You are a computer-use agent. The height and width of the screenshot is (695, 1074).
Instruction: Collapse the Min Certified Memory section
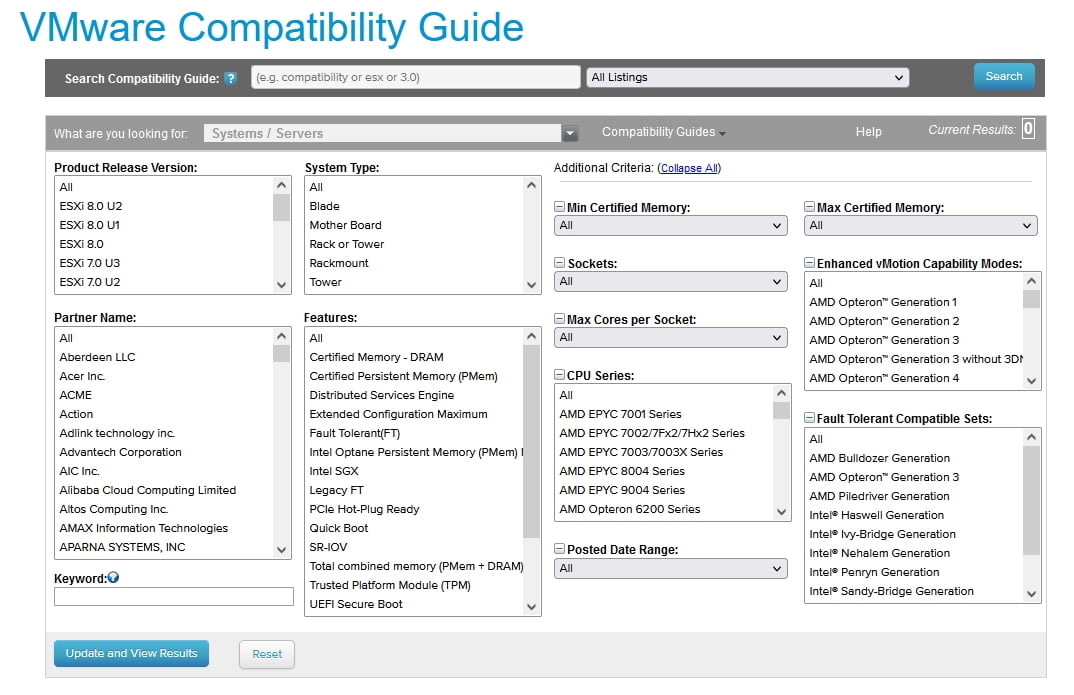560,207
